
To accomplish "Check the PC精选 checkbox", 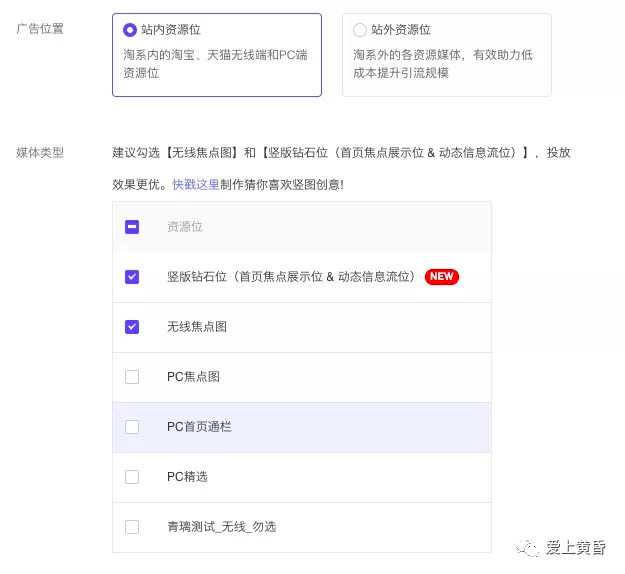I will (132, 477).
